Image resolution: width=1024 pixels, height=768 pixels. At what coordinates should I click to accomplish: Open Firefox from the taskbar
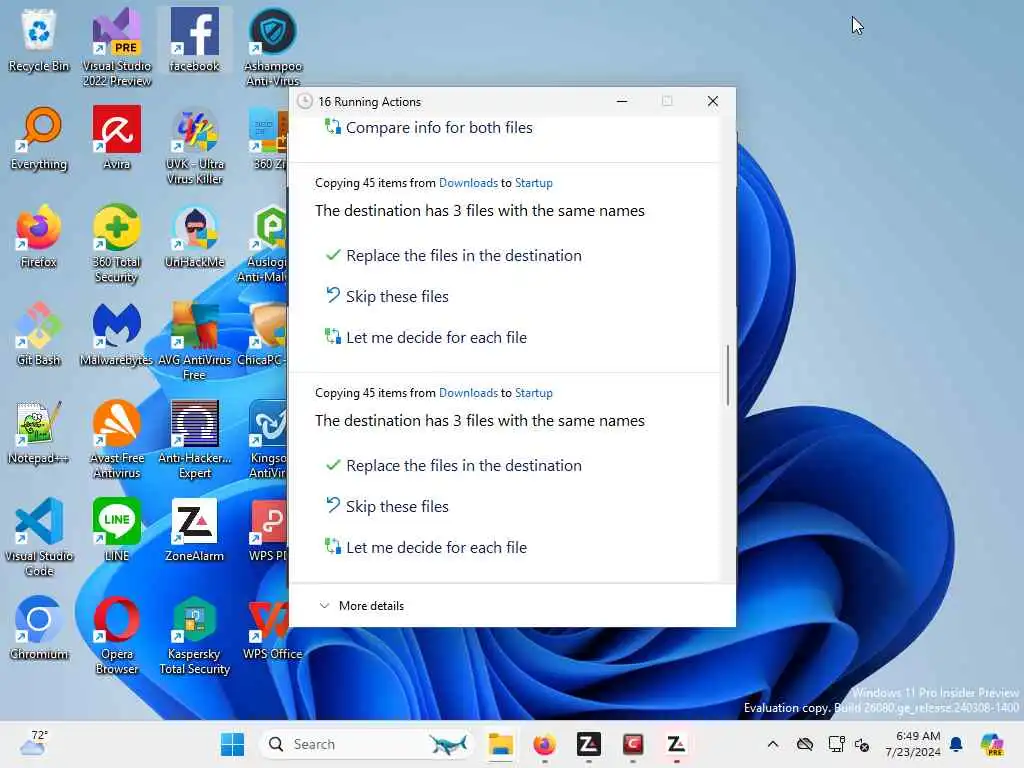point(545,744)
